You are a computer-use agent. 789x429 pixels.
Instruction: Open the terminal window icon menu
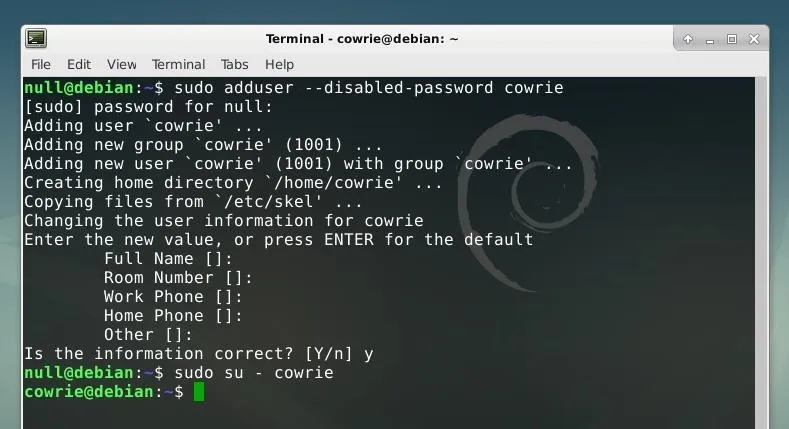pos(36,38)
